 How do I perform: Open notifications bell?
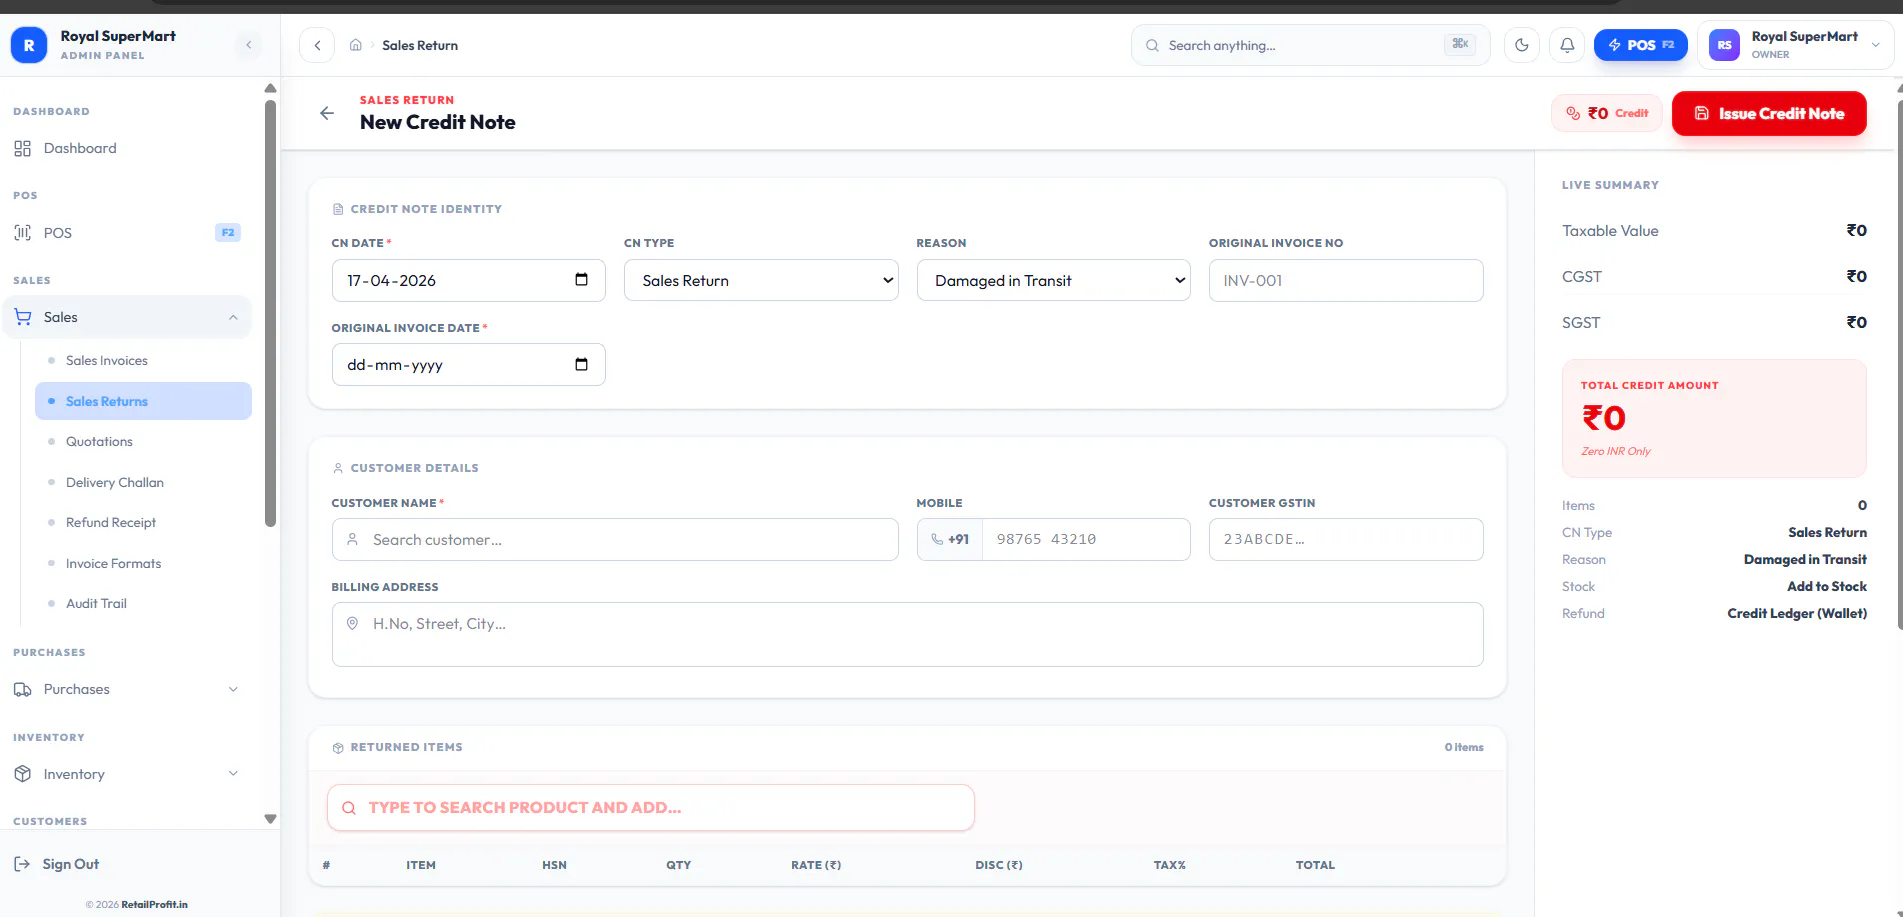1567,45
